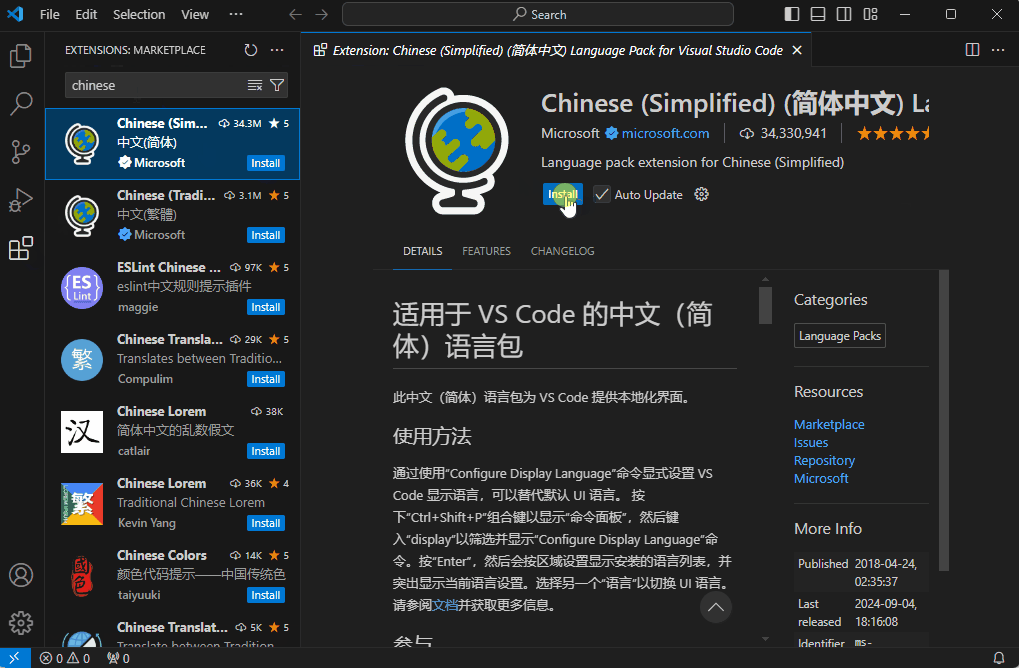The image size is (1019, 668).
Task: Disable the Auto Update checkbox
Action: (x=601, y=194)
